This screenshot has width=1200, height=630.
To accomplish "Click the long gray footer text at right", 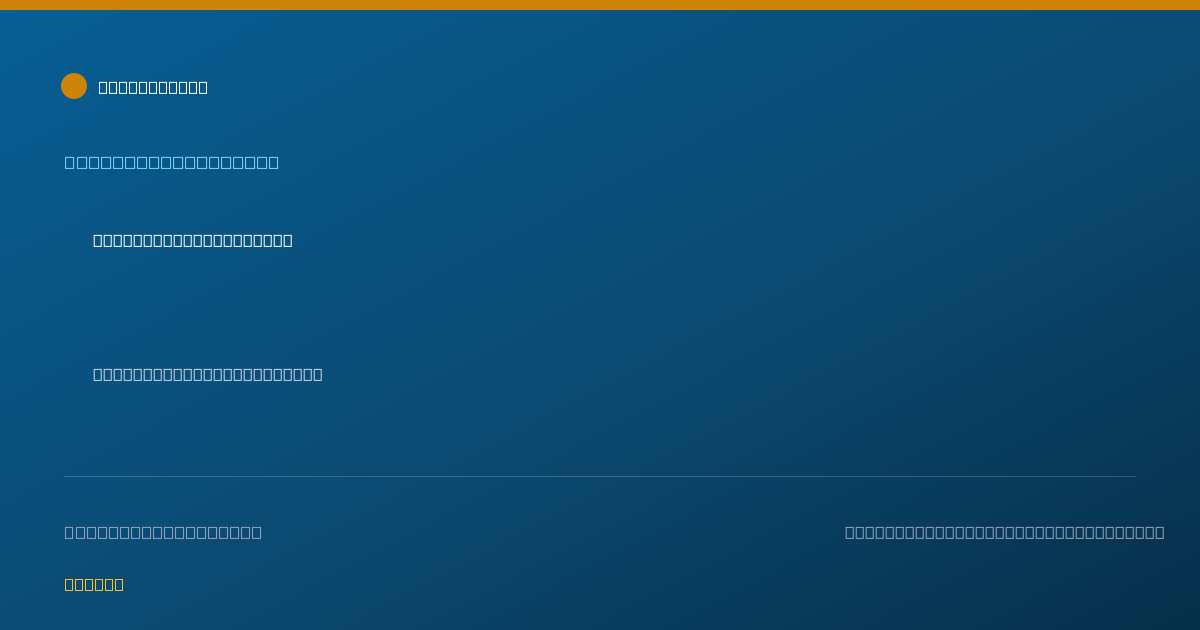I will point(1005,532).
